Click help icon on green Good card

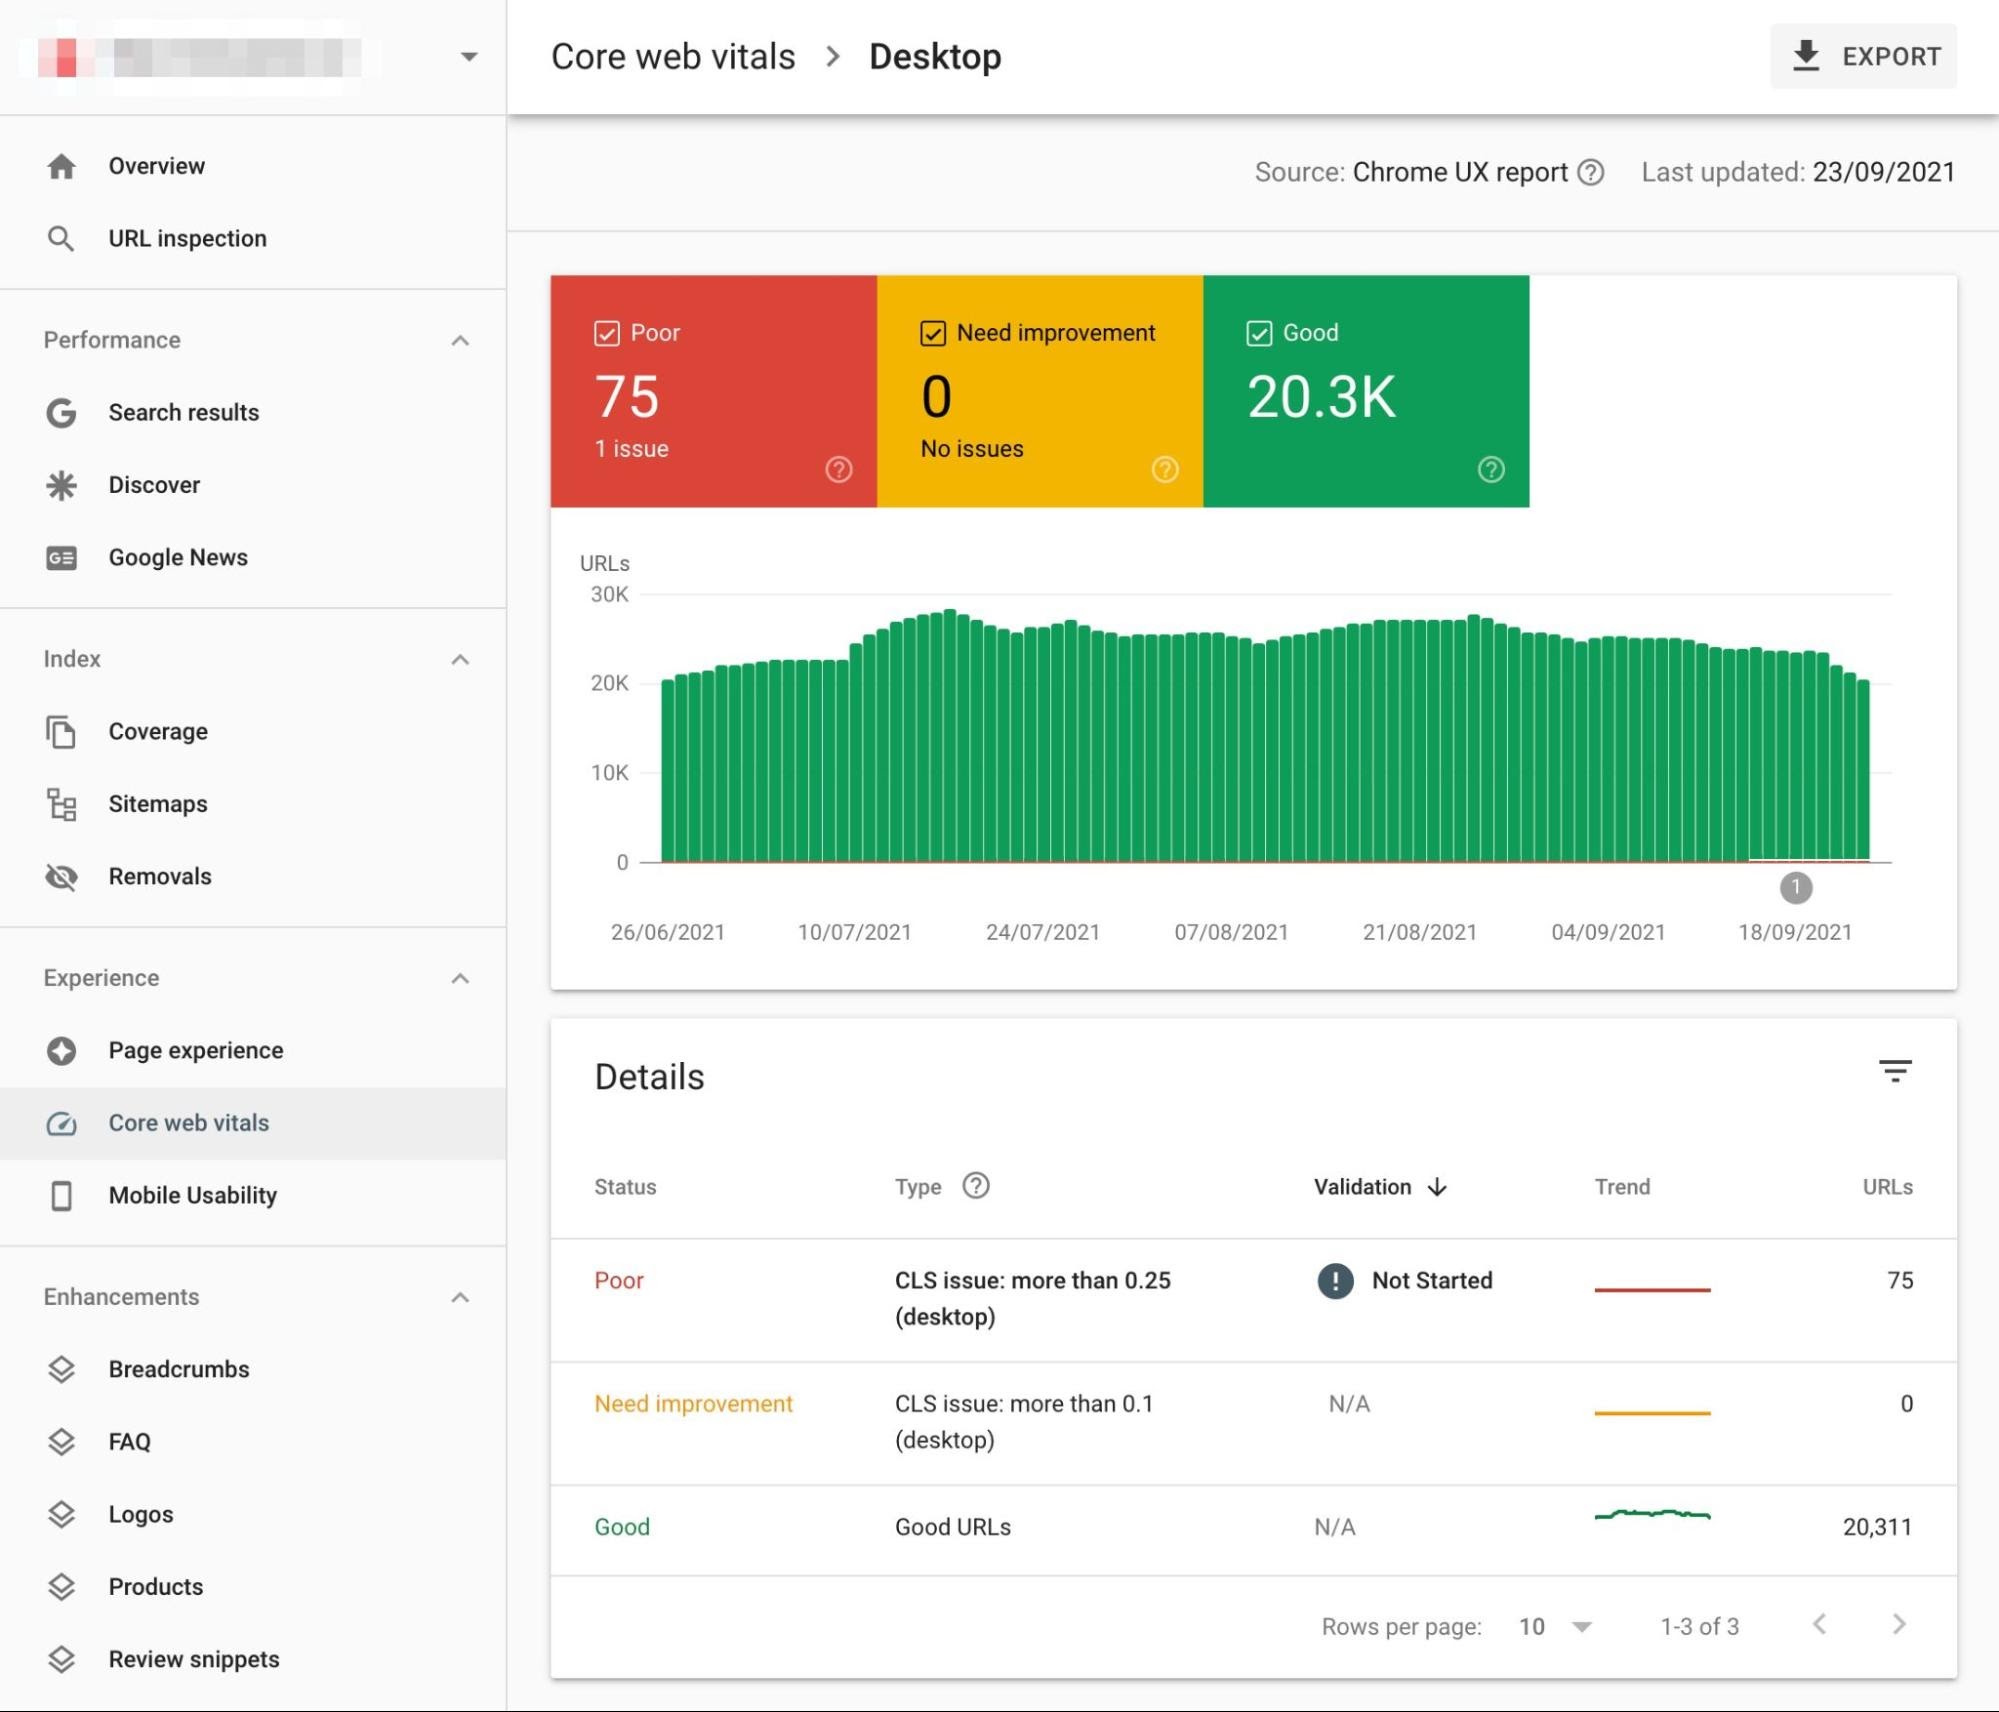[1490, 469]
